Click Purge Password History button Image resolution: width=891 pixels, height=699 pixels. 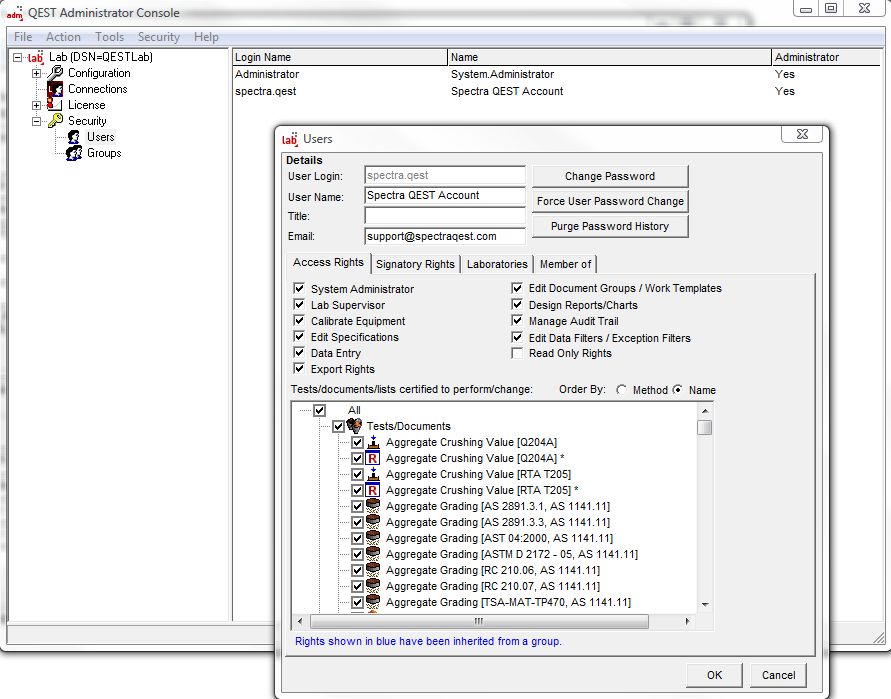[609, 226]
